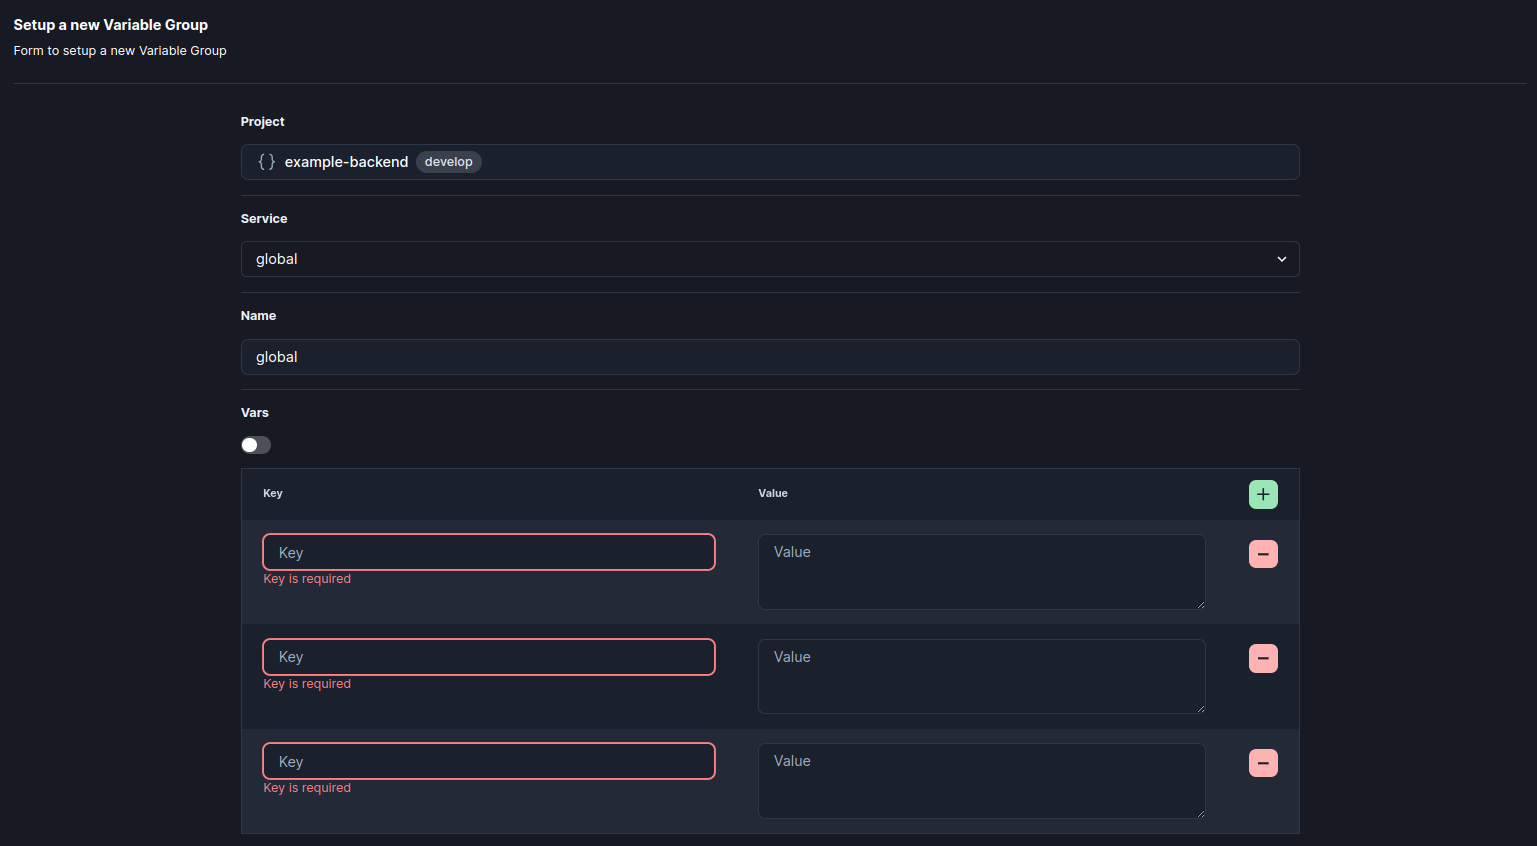Image resolution: width=1537 pixels, height=846 pixels.
Task: Grab the first Value textarea resize handle
Action: tap(1200, 604)
